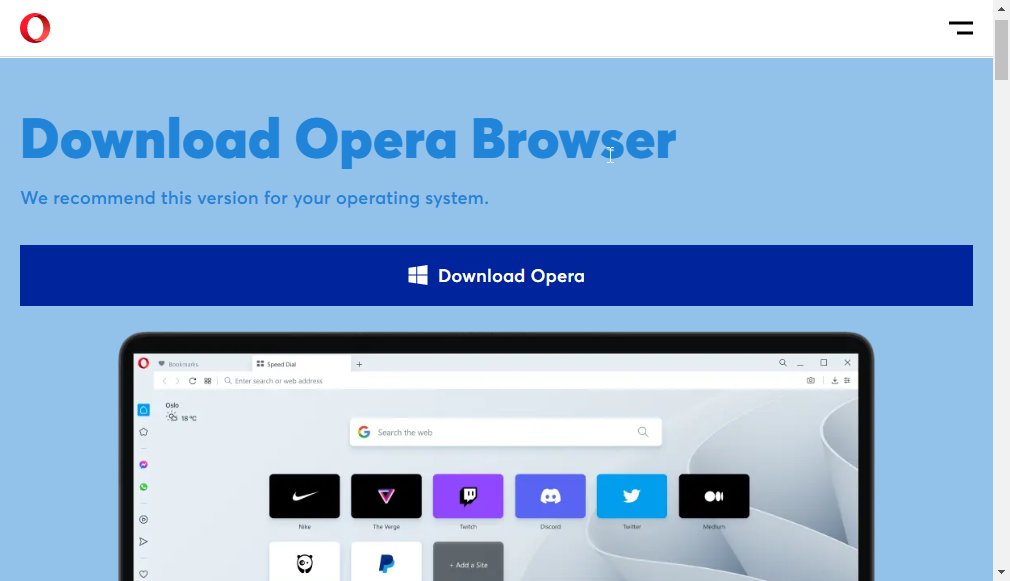
Task: Click the blue home icon in mockup sidebar
Action: (x=144, y=410)
